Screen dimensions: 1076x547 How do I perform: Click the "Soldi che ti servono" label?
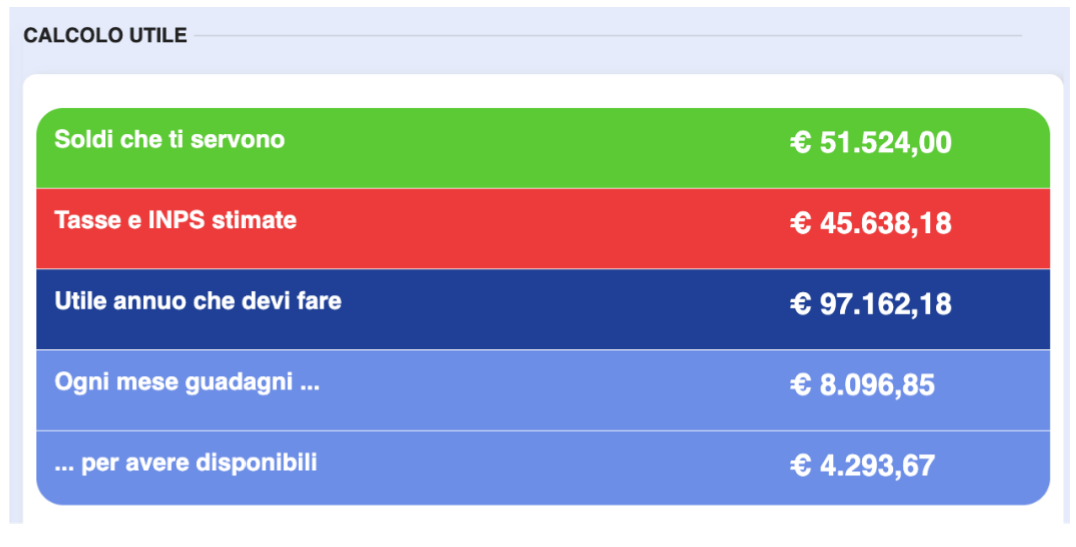tap(169, 140)
